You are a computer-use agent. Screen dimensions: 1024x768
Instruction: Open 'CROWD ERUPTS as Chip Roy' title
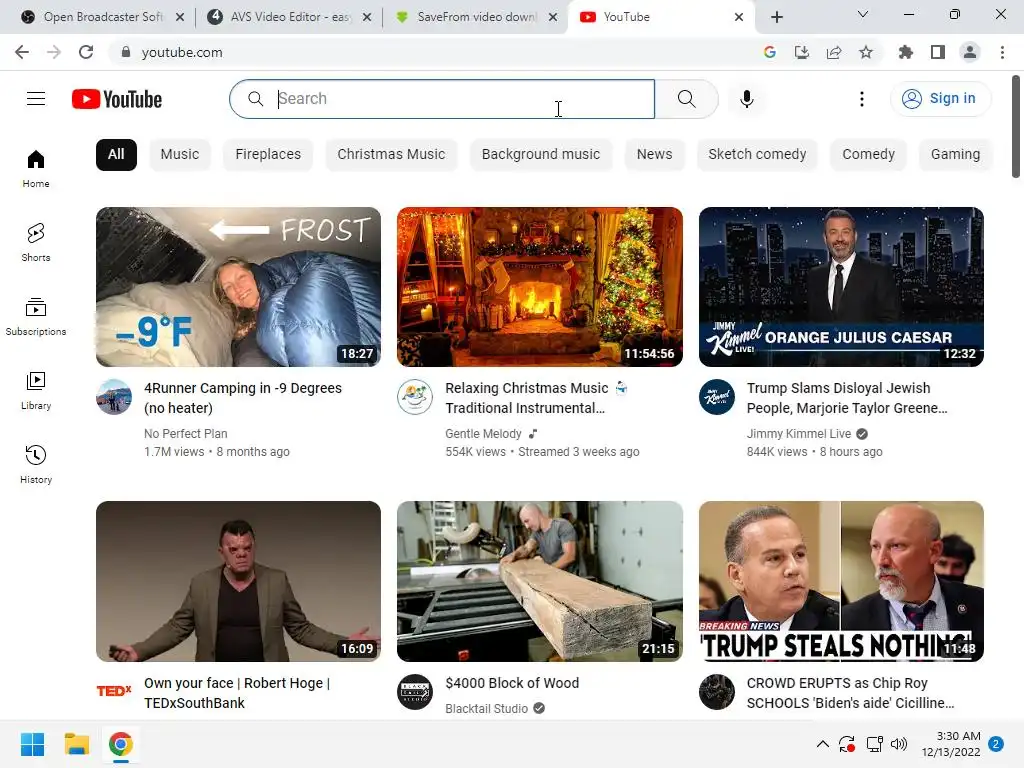tap(850, 693)
